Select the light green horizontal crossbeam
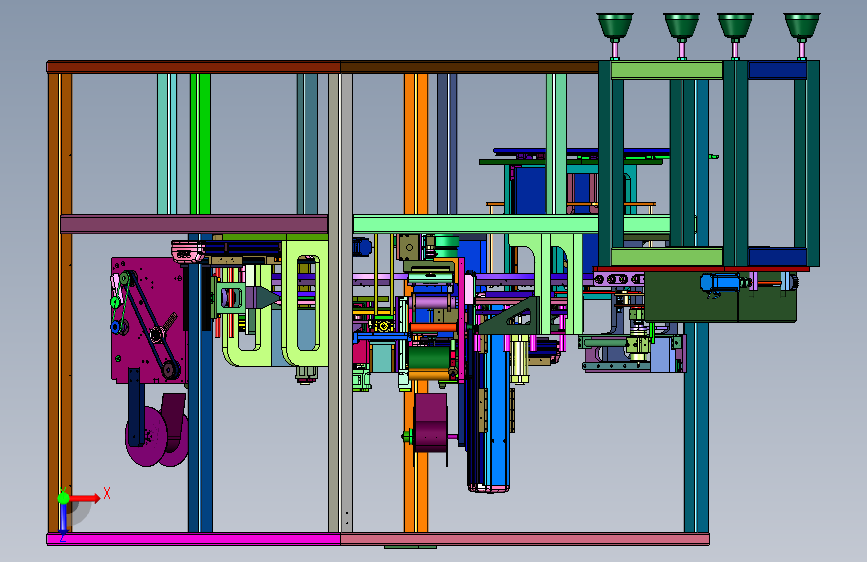 point(476,224)
